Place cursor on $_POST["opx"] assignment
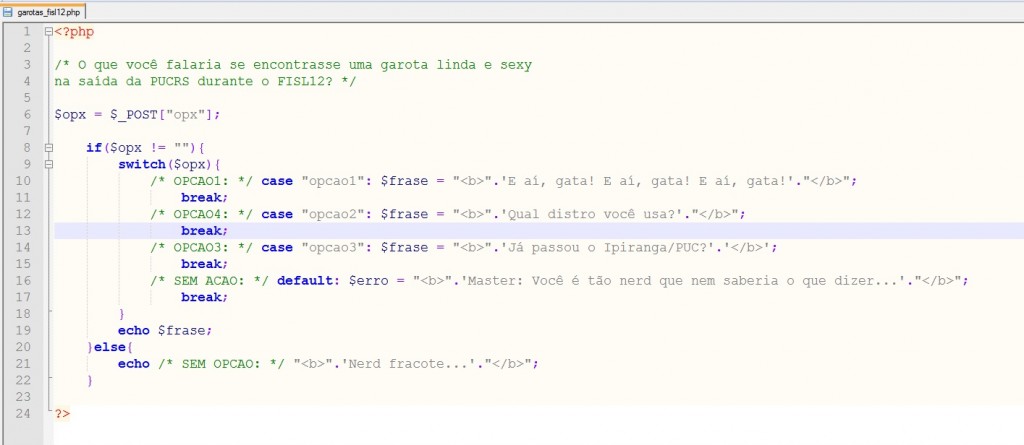1024x445 pixels. click(138, 114)
